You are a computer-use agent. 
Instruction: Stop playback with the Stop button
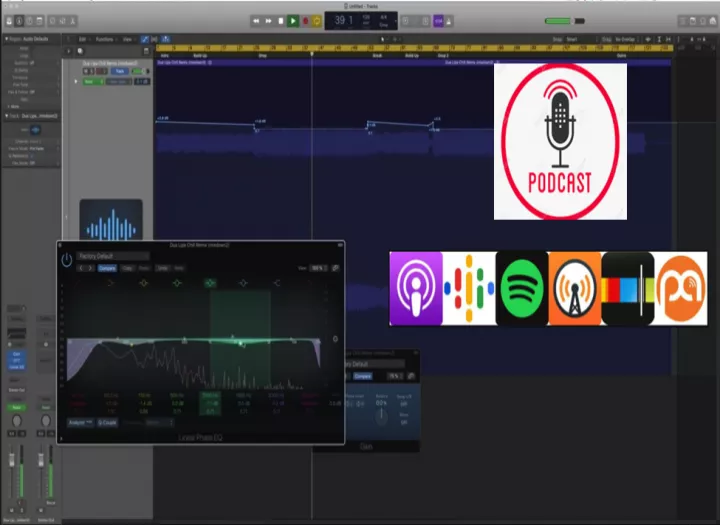(281, 21)
